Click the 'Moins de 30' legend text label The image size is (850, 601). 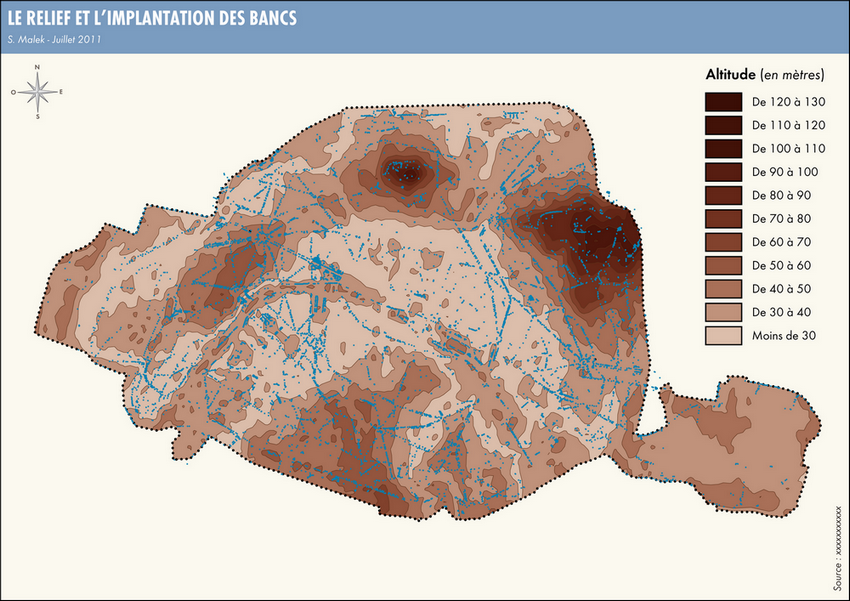point(784,336)
